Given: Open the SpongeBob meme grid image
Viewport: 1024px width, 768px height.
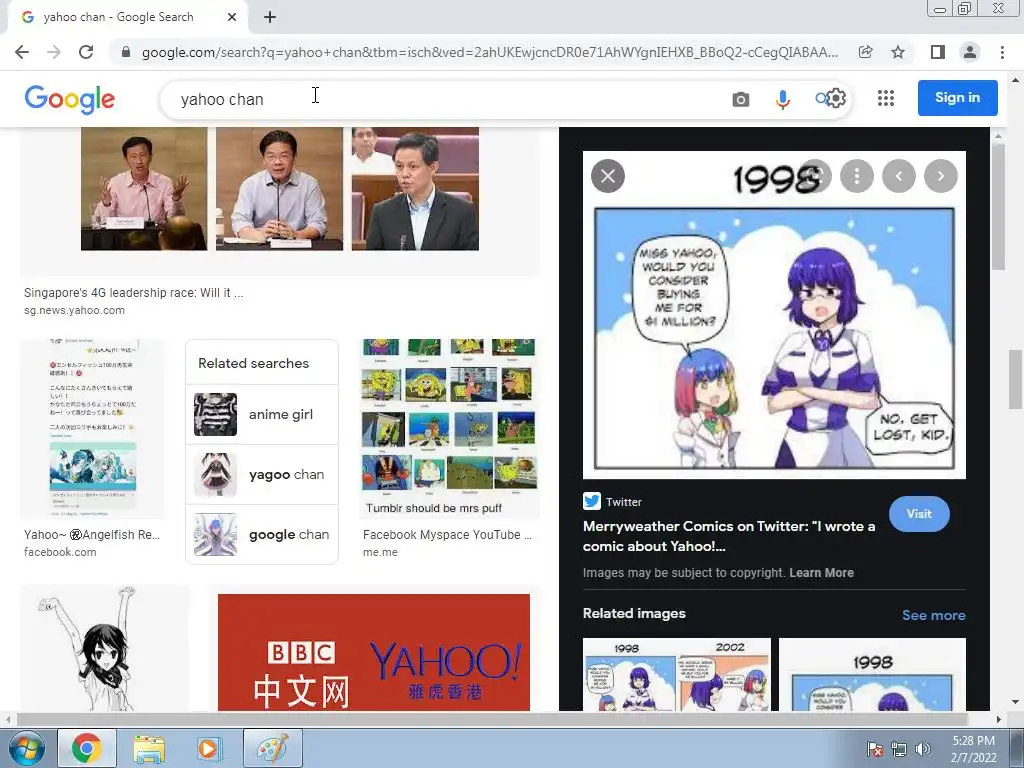Looking at the screenshot, I should 449,428.
